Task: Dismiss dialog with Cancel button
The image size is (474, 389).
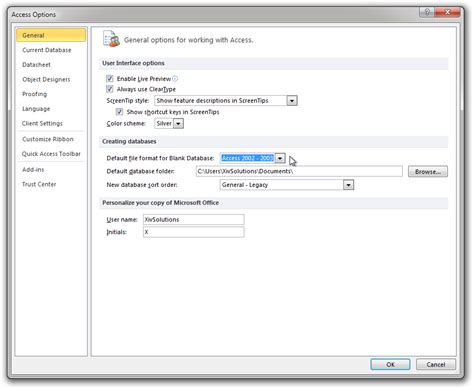Action: click(x=436, y=364)
